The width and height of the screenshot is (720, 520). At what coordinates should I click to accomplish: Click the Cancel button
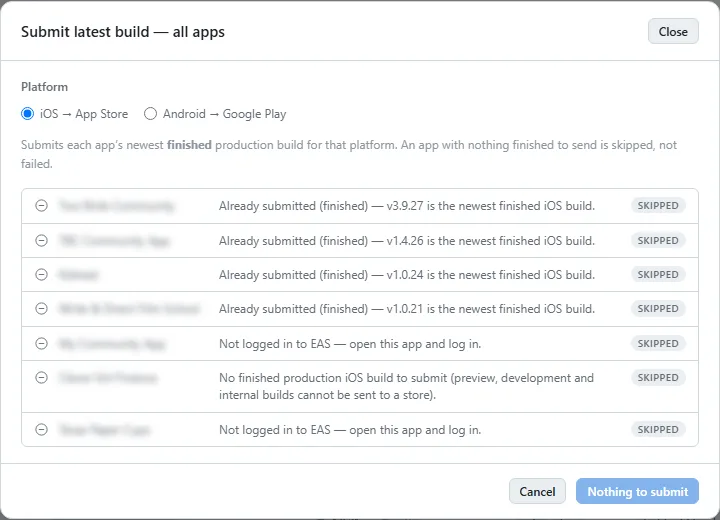point(537,491)
